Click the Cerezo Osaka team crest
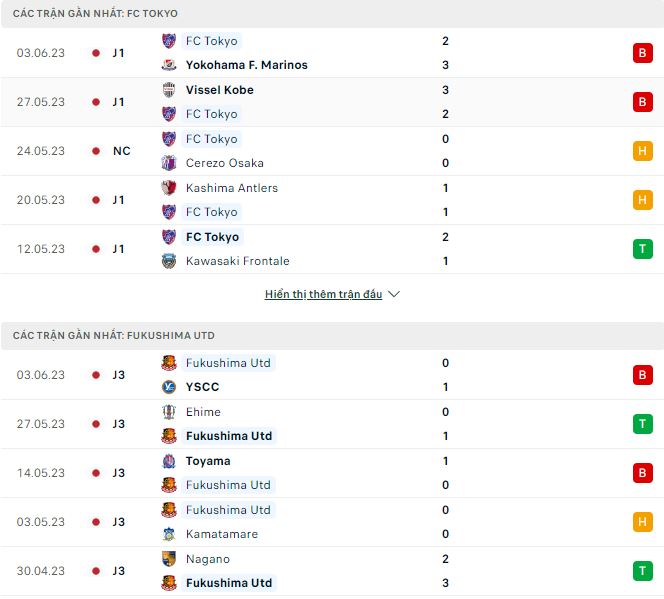Screen dimensions: 664x599 coord(169,163)
